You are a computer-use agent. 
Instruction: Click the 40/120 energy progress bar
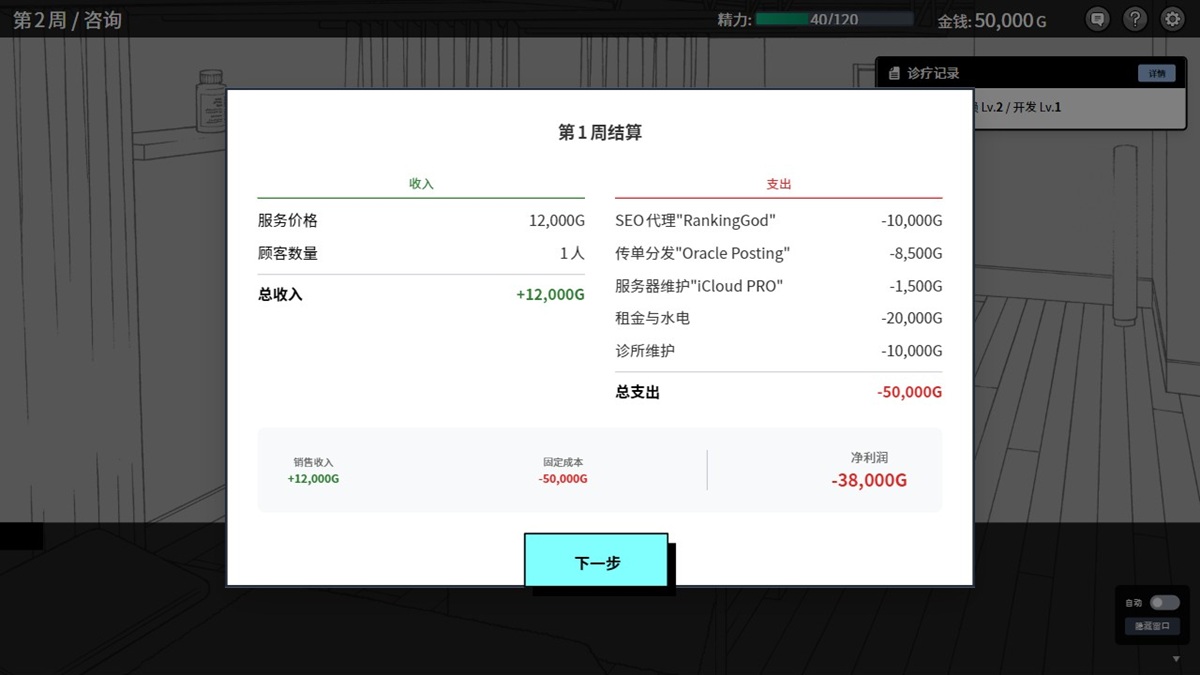835,18
